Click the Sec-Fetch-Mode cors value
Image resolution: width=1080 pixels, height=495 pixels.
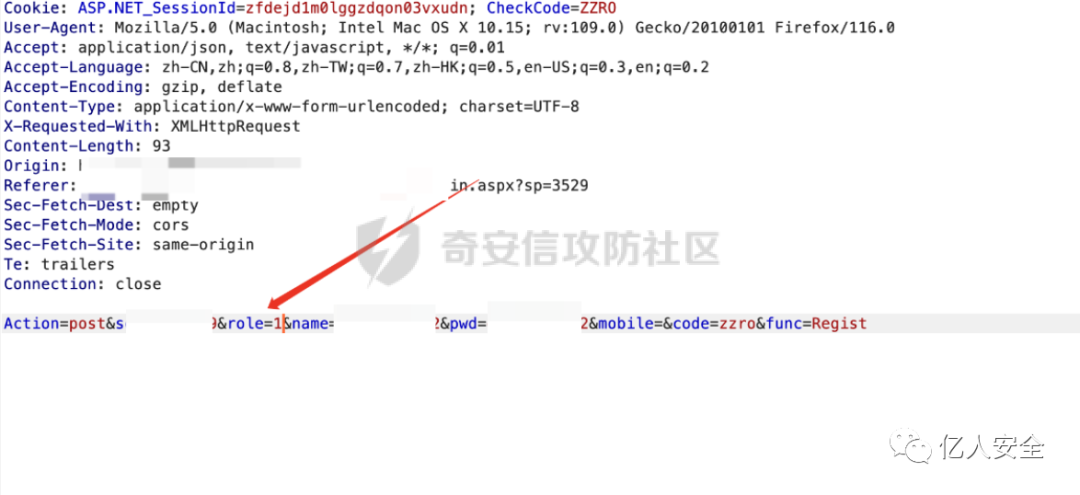coord(171,225)
